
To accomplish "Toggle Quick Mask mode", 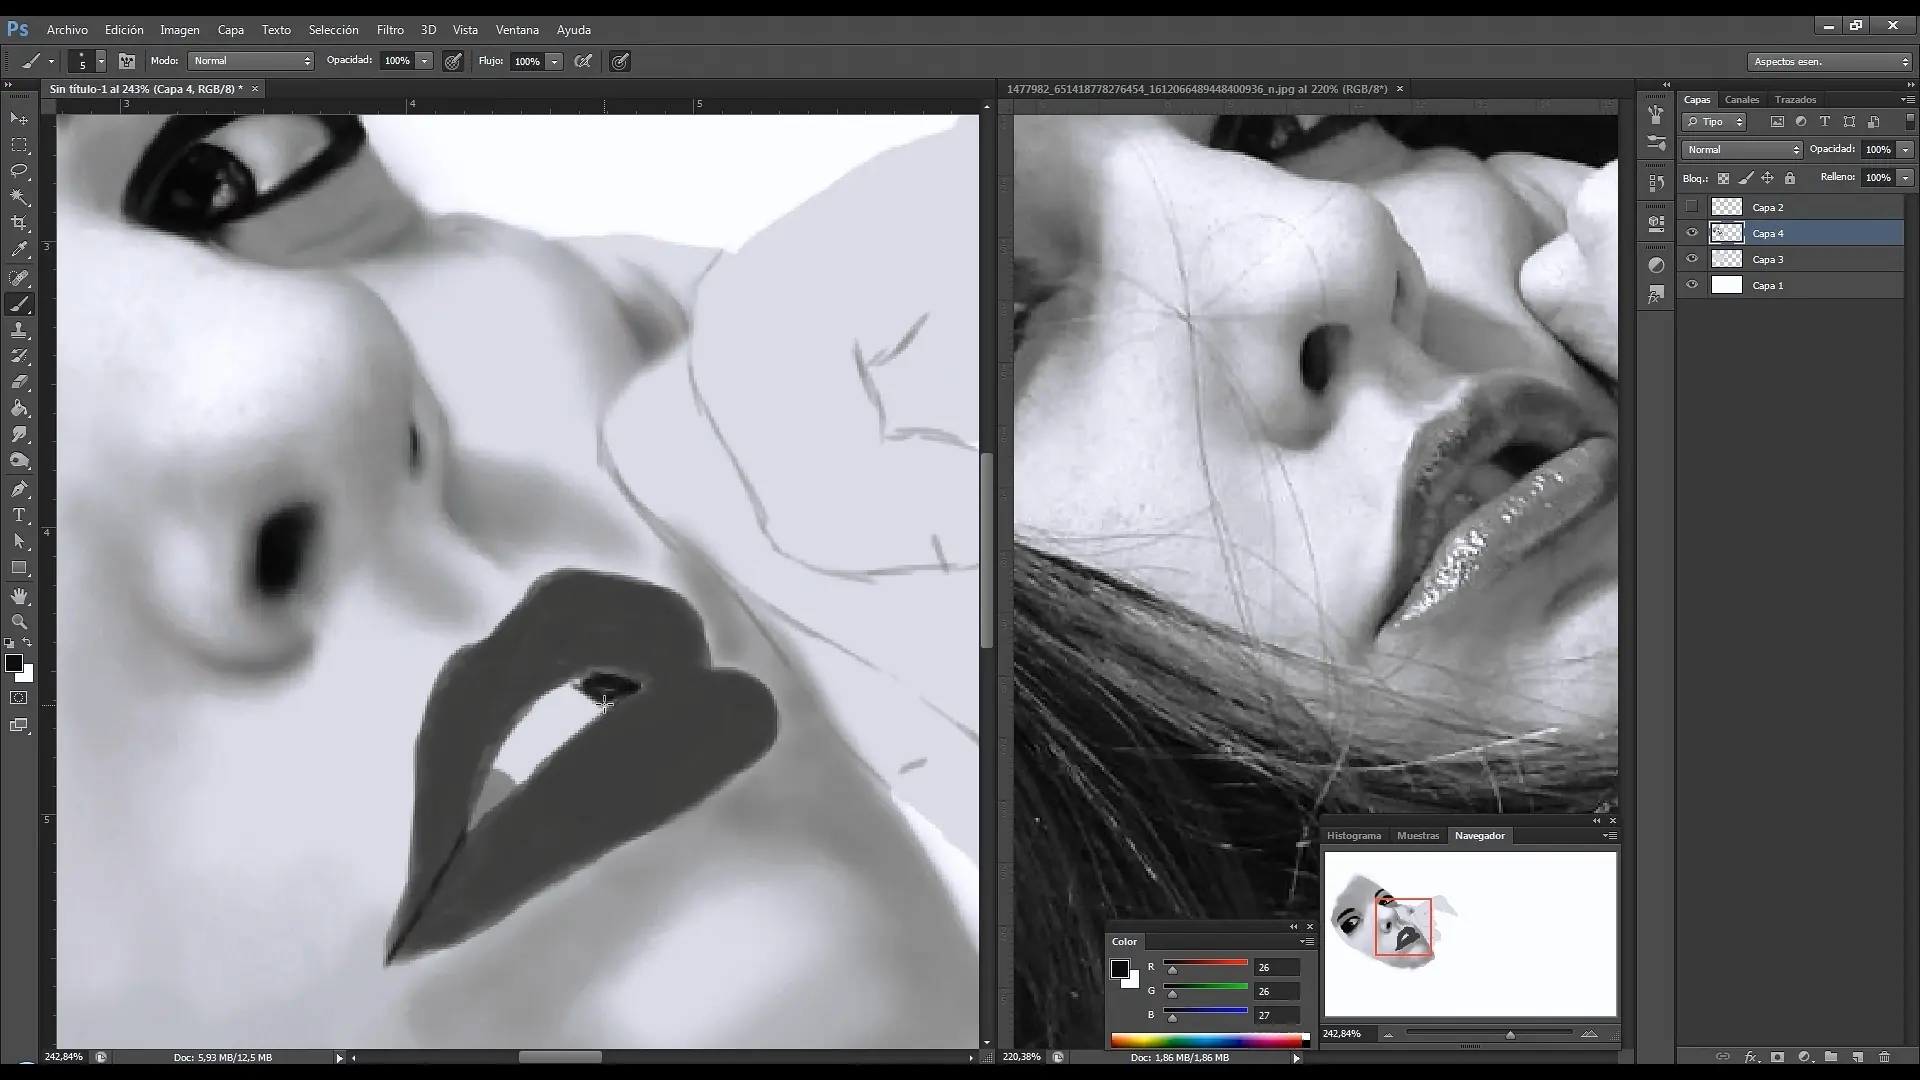I will pyautogui.click(x=19, y=698).
